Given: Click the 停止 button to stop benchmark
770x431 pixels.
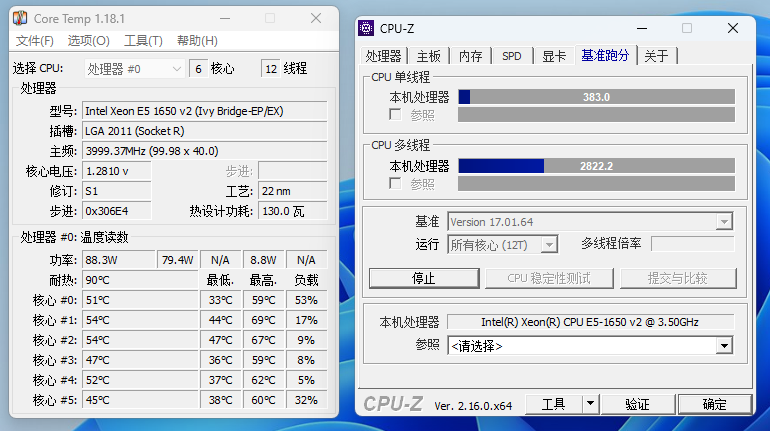Looking at the screenshot, I should 424,278.
